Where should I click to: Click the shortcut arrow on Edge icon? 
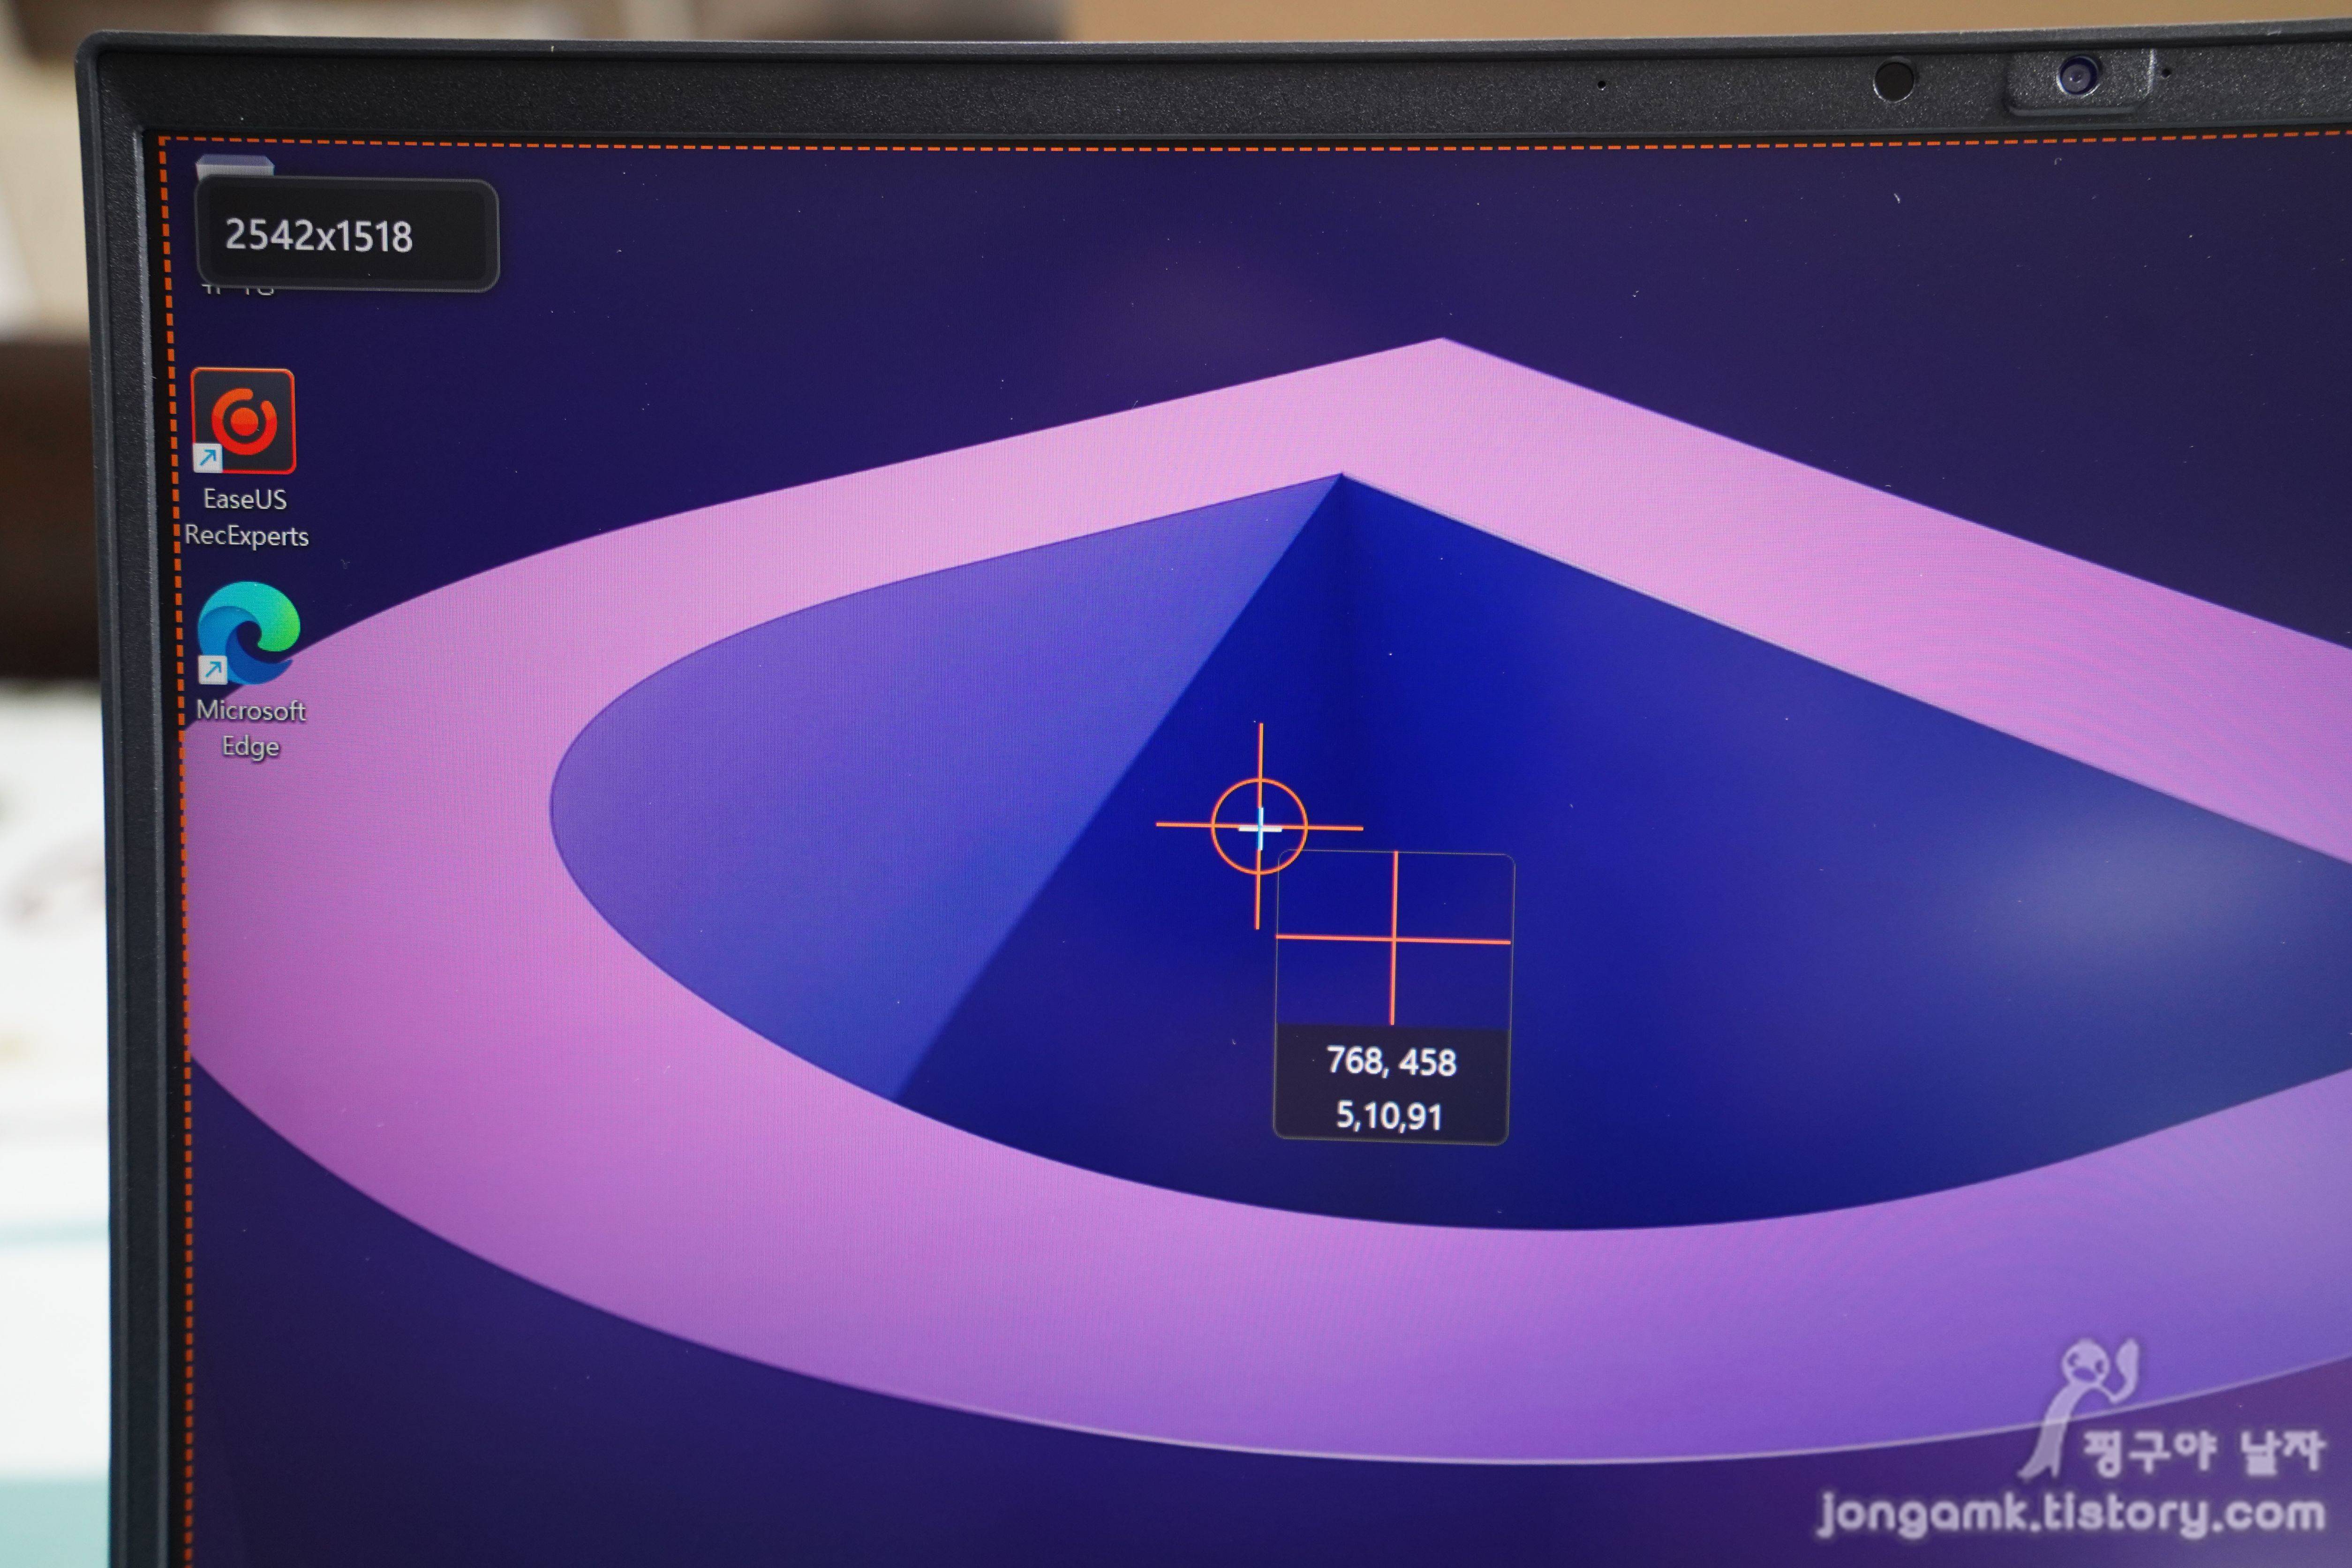click(x=212, y=669)
